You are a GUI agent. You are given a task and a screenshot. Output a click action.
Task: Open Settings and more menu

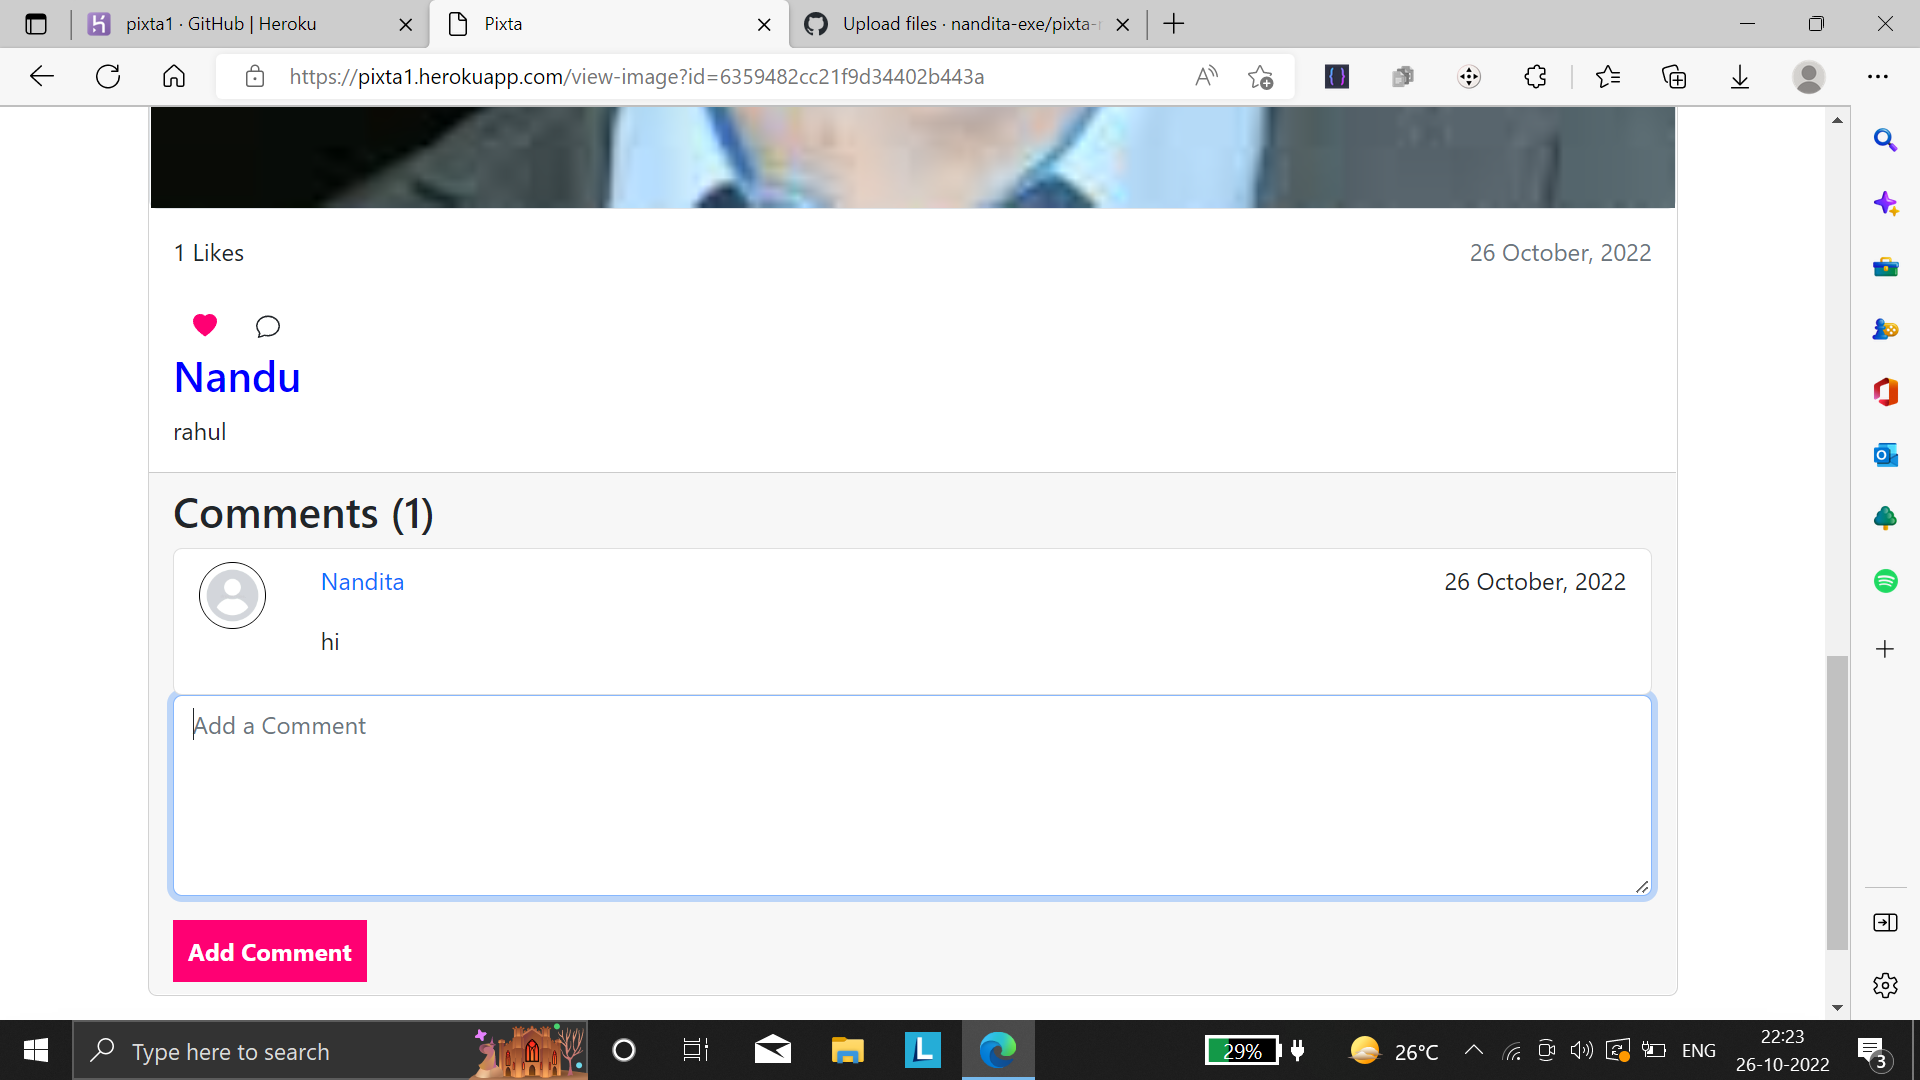click(1878, 77)
